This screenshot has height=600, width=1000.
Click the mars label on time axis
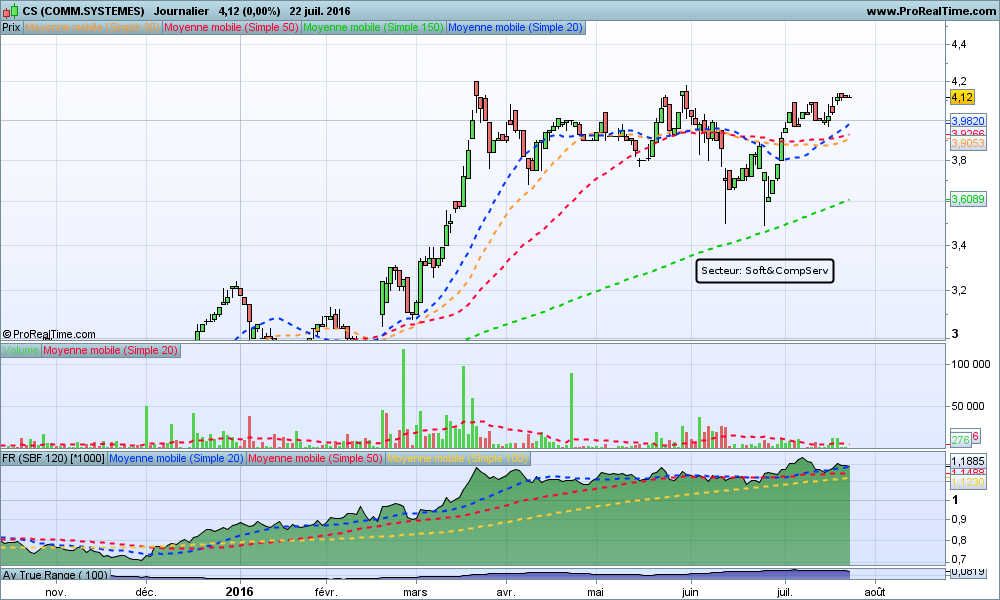[x=415, y=592]
